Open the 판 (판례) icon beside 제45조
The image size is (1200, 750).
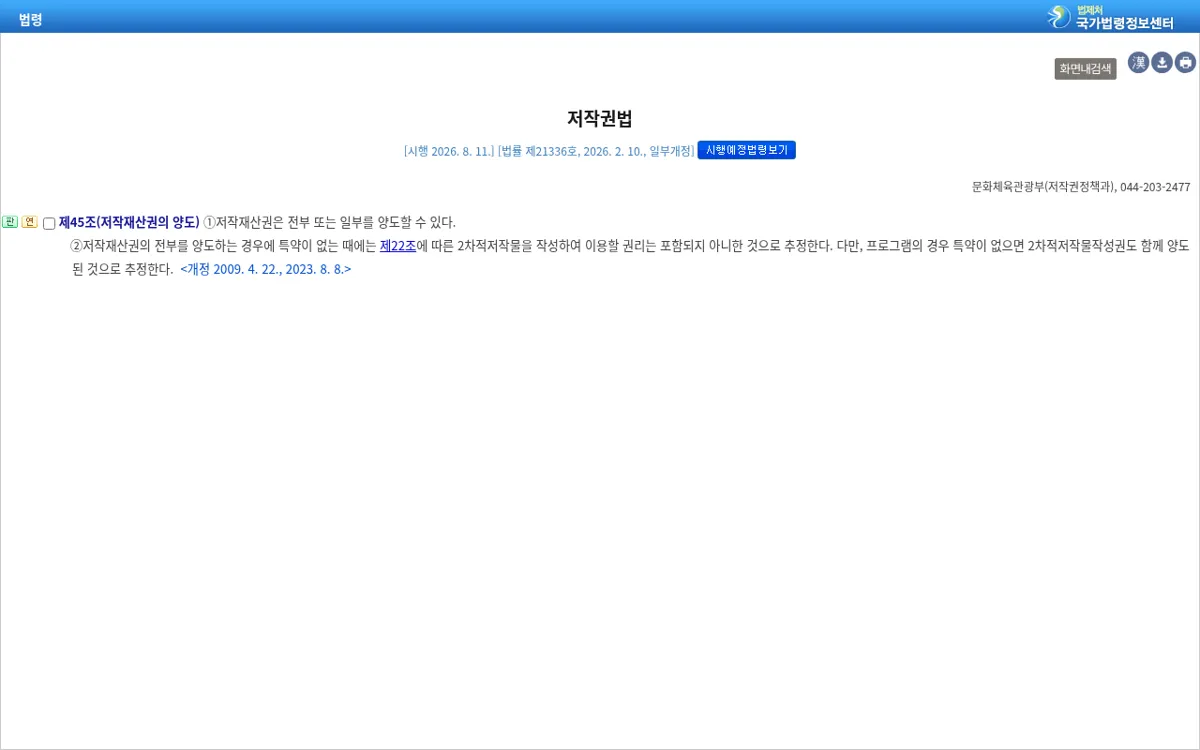coord(10,222)
